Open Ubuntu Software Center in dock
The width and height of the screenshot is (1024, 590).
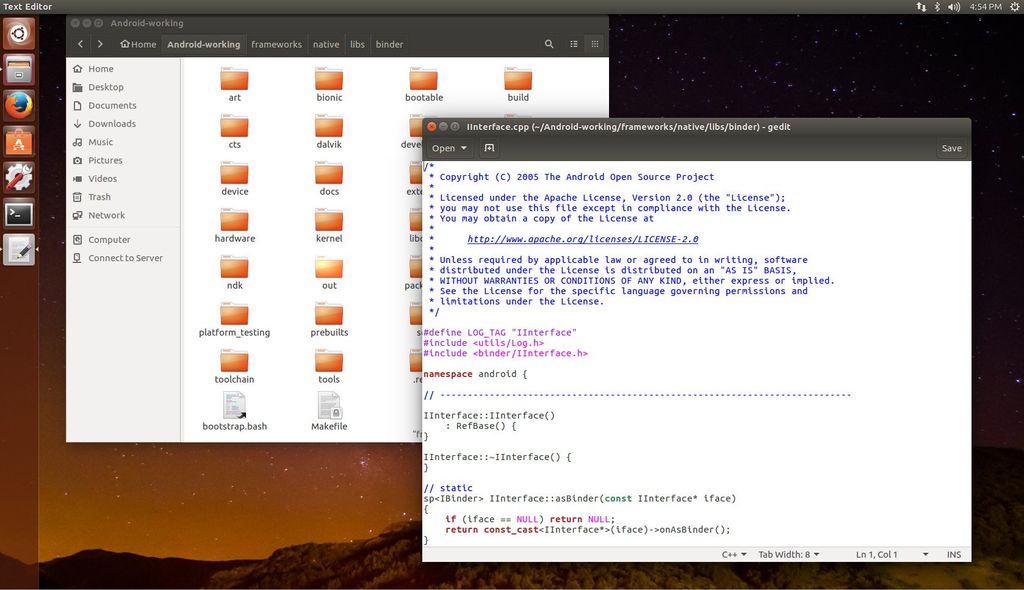[19, 142]
